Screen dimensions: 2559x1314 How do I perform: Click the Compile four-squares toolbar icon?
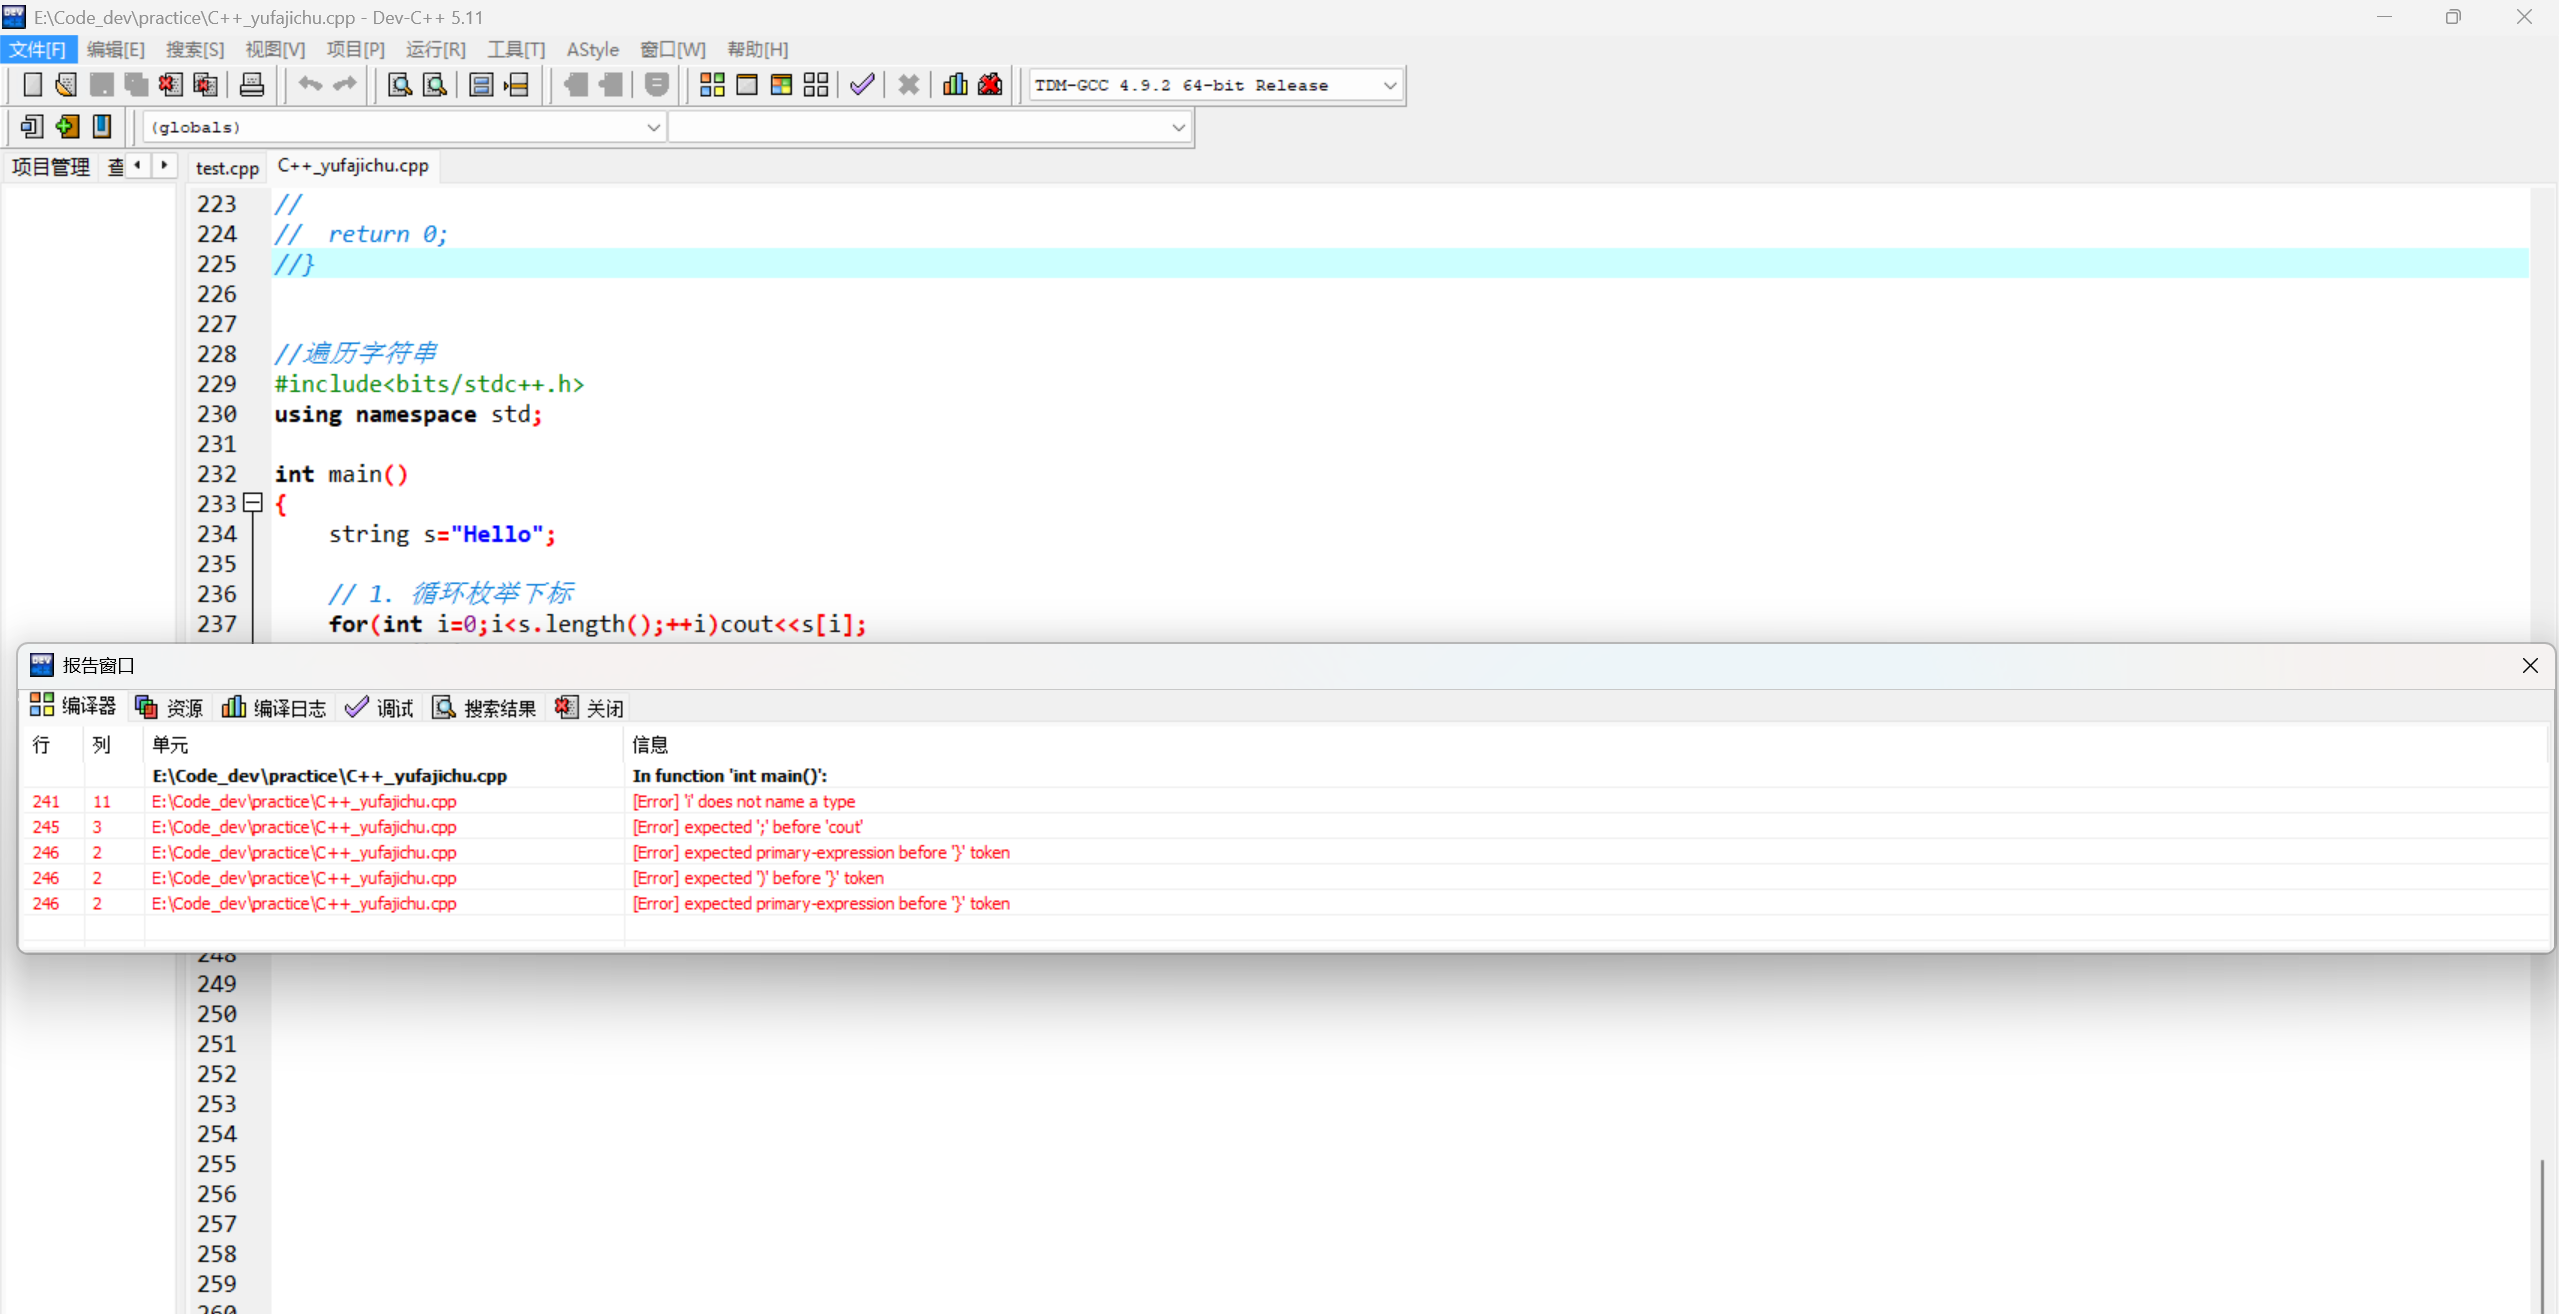[x=712, y=85]
